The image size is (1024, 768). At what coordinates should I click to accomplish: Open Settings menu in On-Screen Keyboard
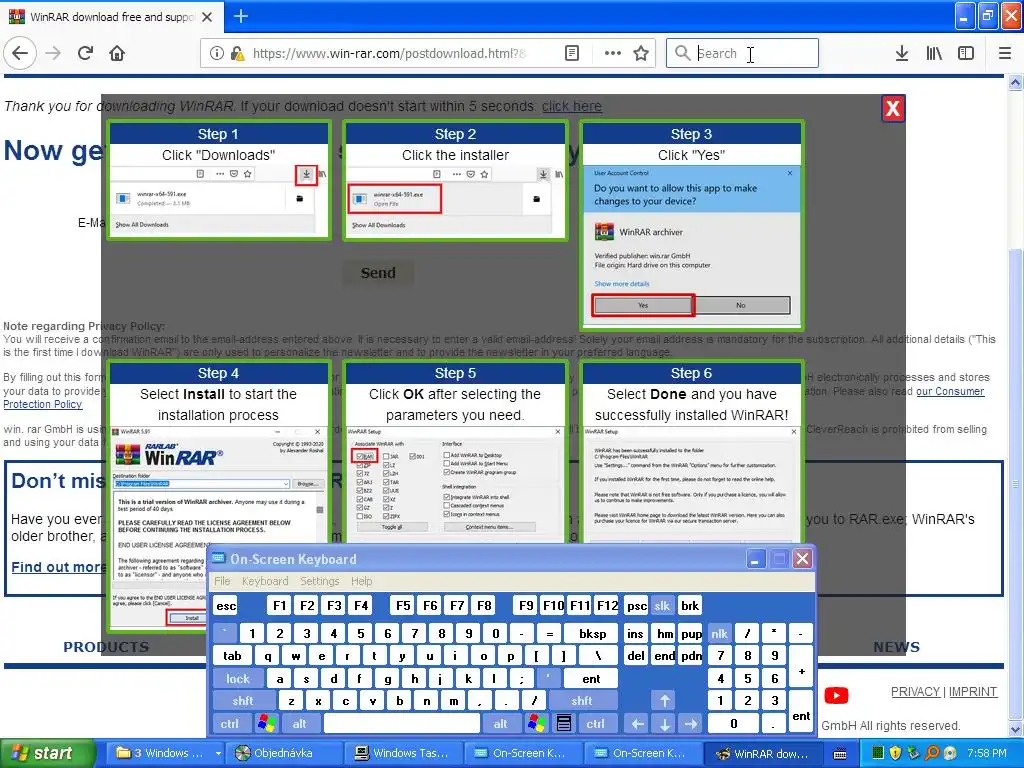[x=319, y=581]
